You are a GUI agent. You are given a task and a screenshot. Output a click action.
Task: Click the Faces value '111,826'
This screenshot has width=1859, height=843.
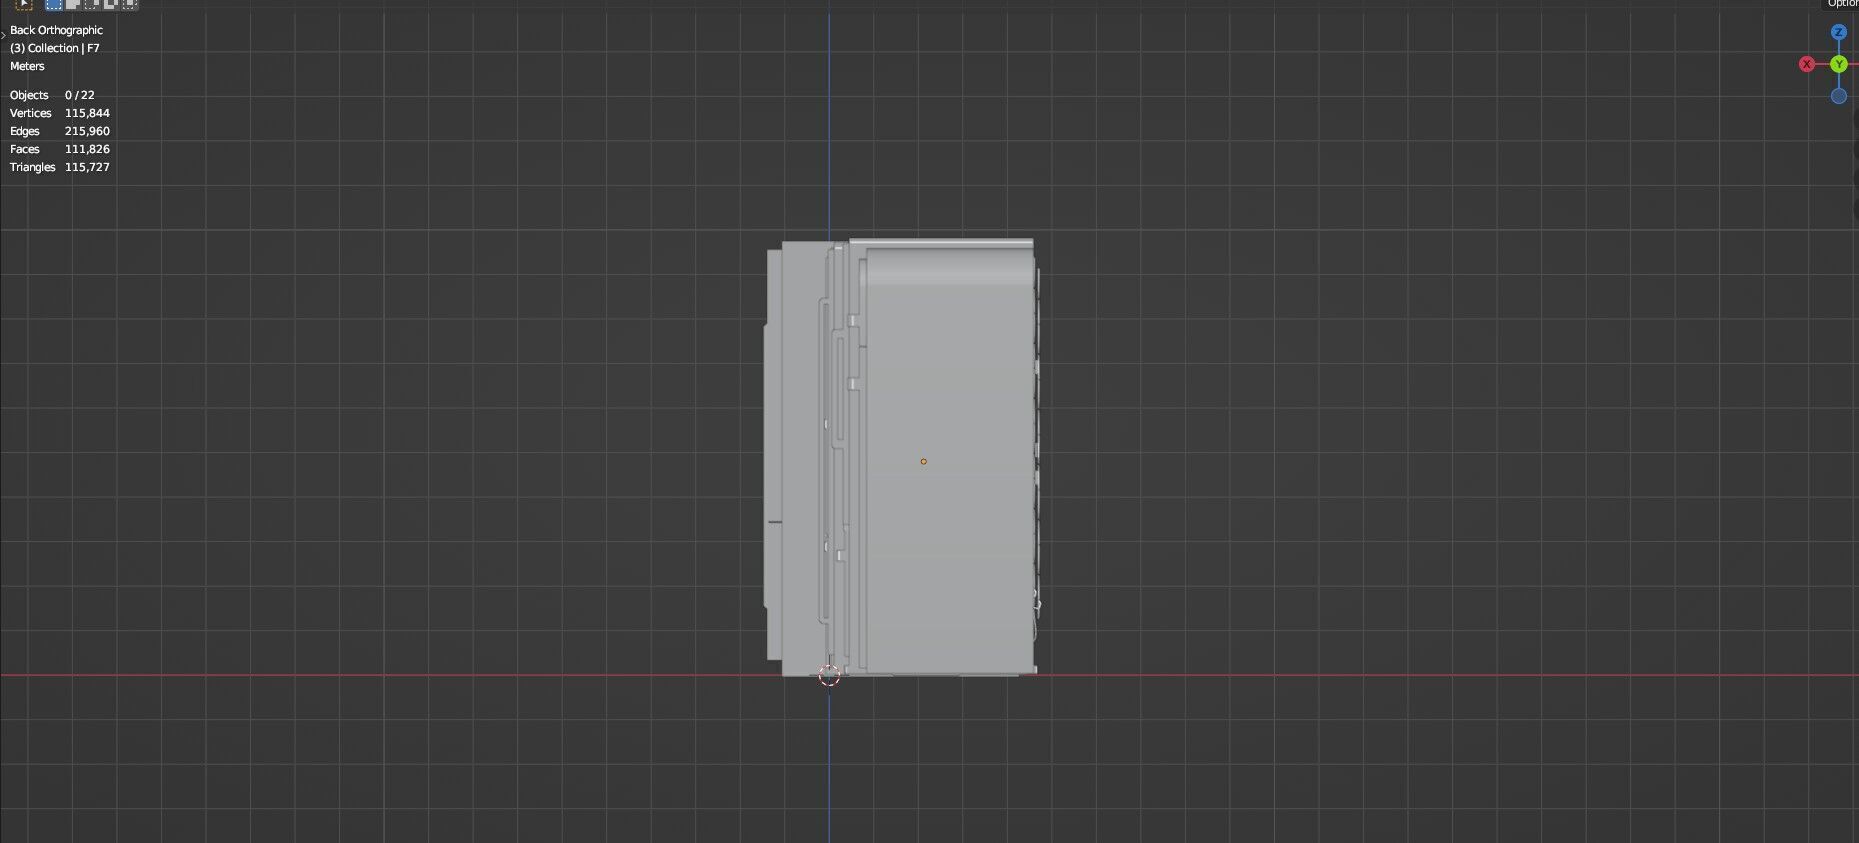pyautogui.click(x=87, y=149)
